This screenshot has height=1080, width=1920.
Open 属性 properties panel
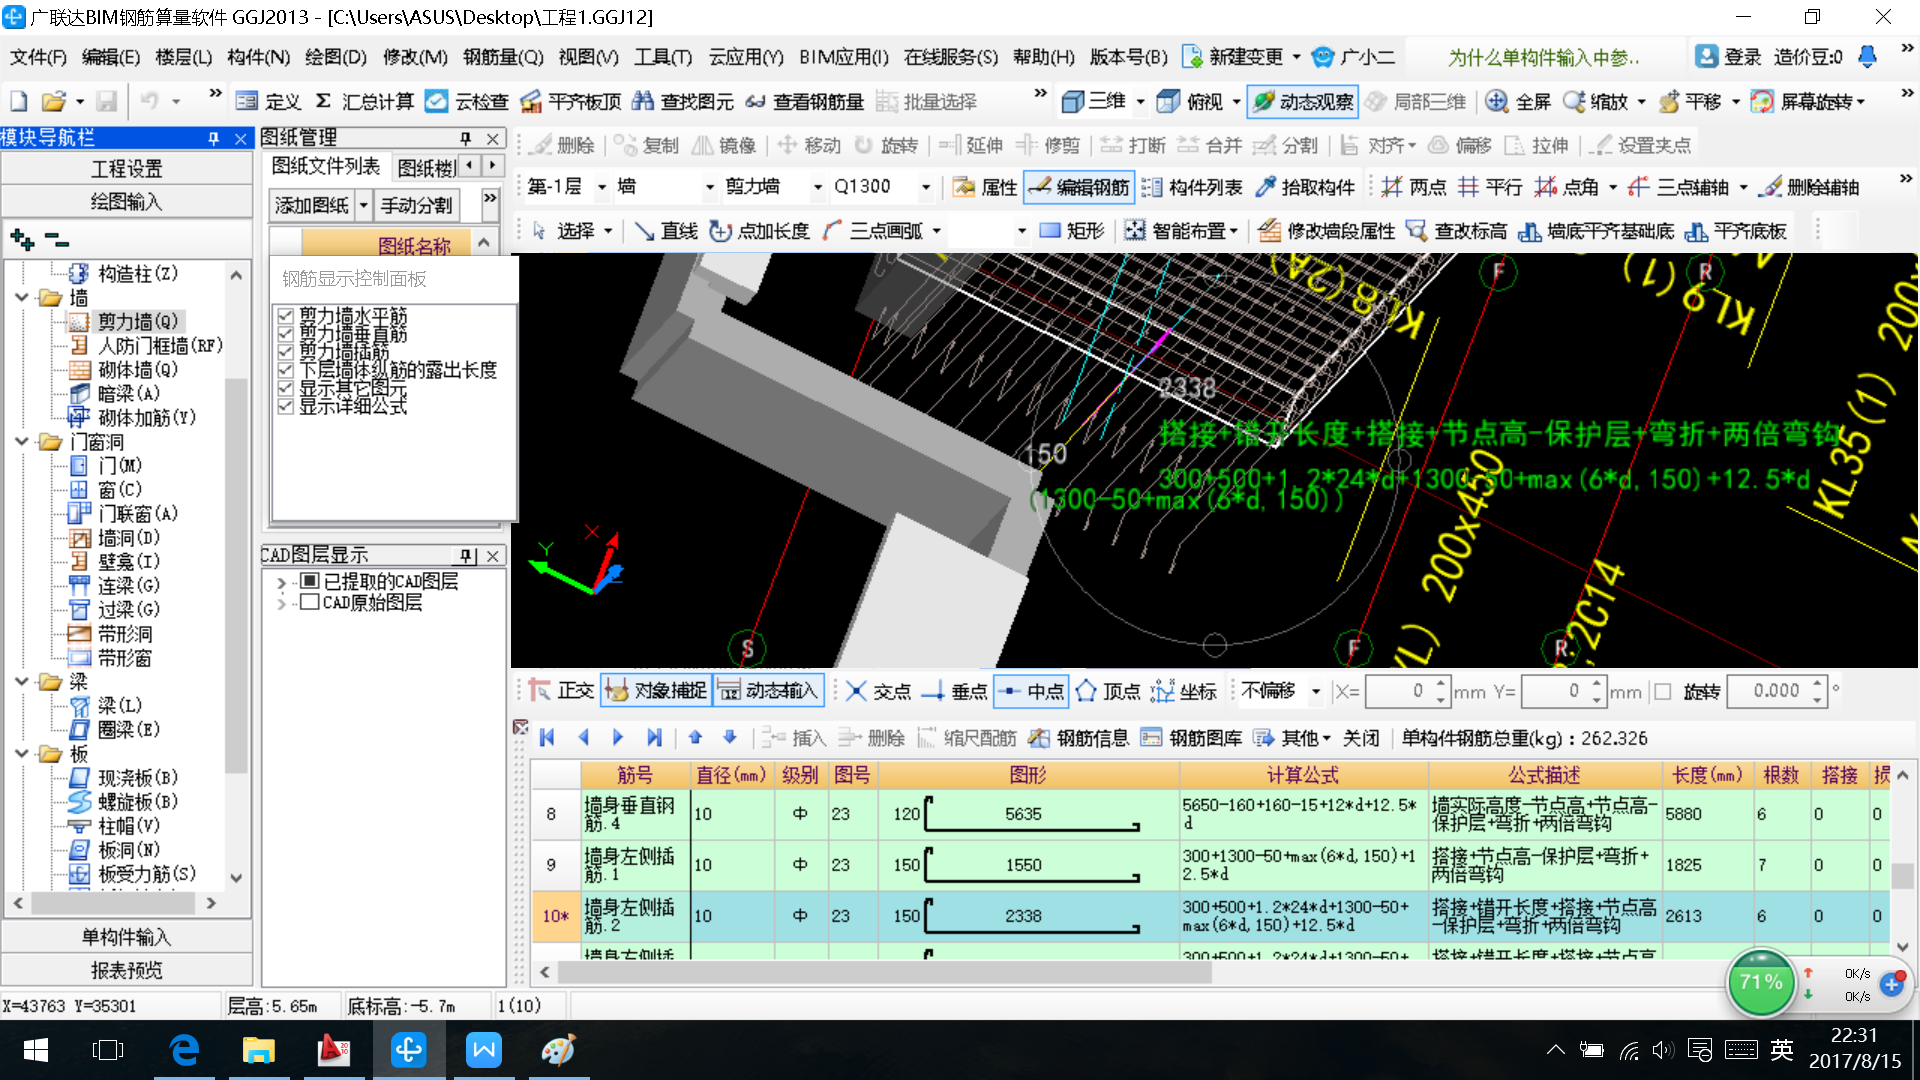(985, 187)
